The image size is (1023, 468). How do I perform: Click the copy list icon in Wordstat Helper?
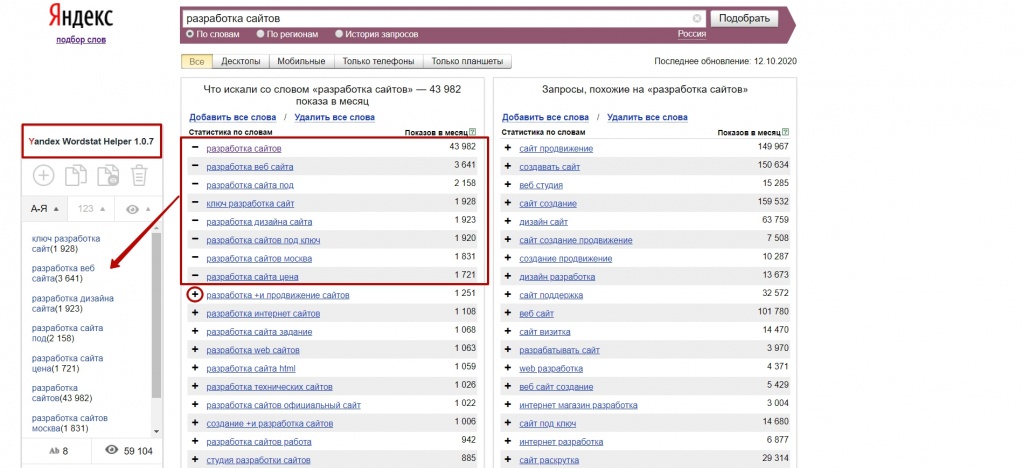click(x=76, y=176)
